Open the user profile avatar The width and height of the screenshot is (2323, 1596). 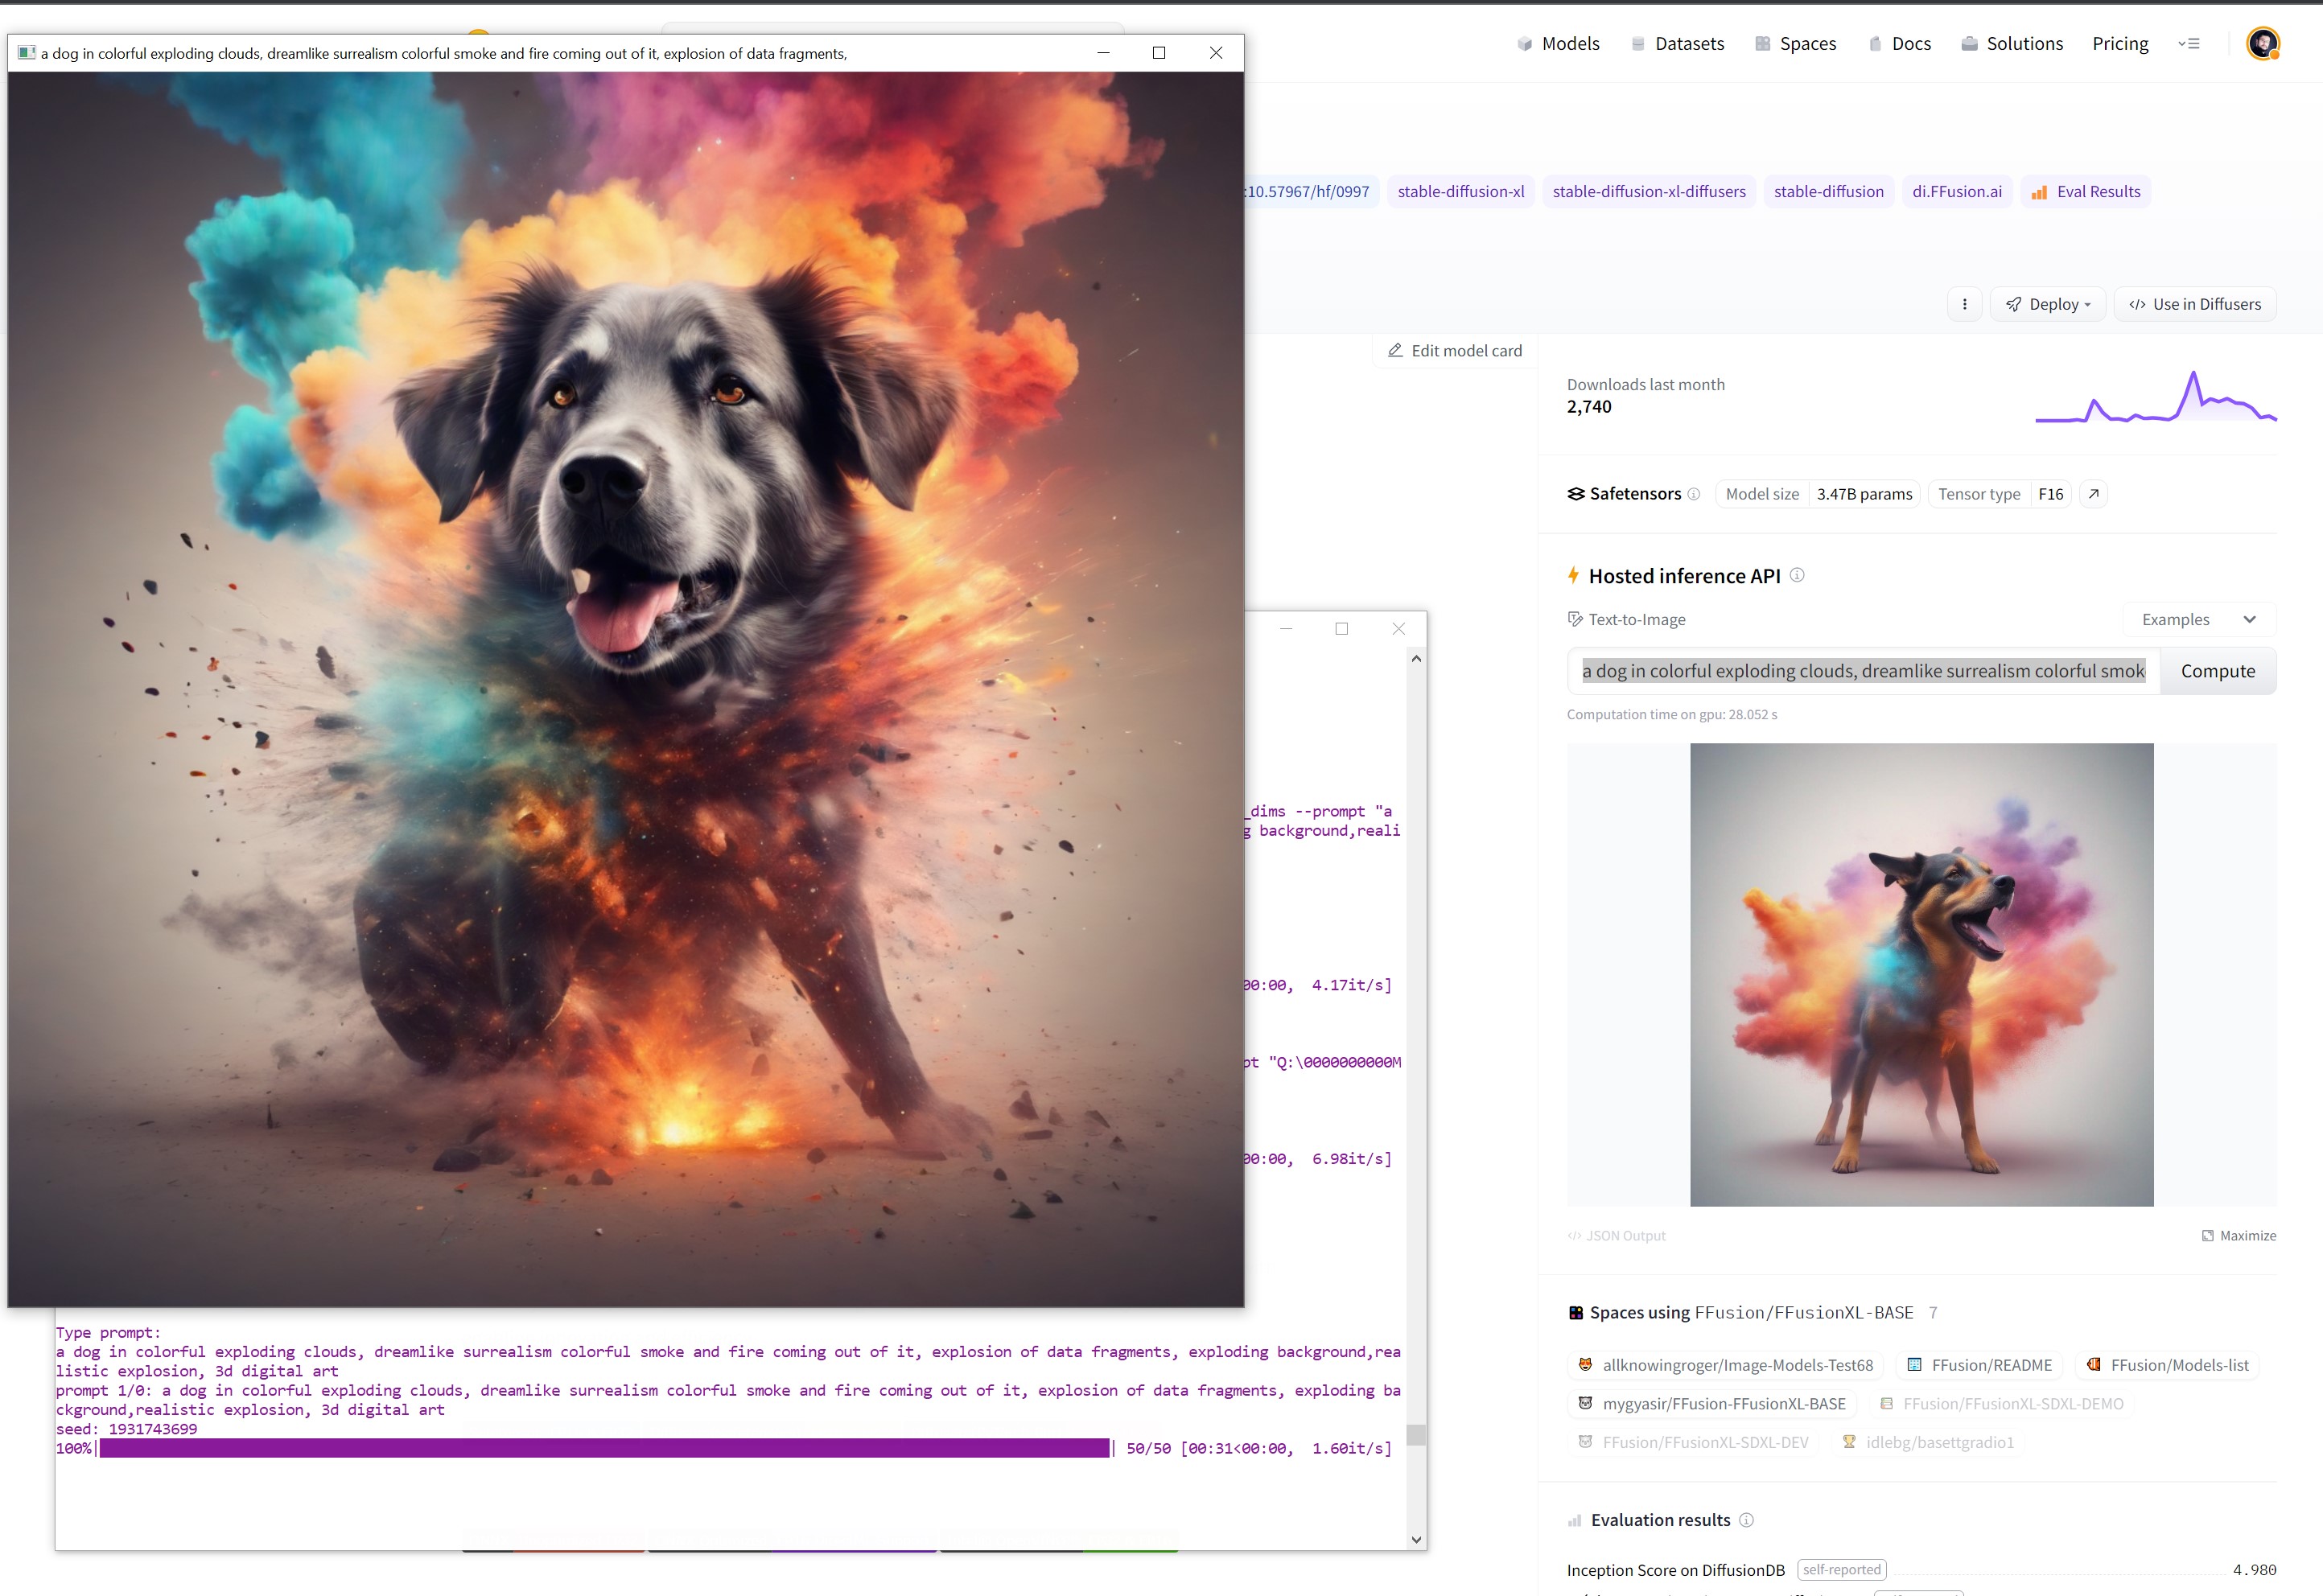(x=2262, y=44)
